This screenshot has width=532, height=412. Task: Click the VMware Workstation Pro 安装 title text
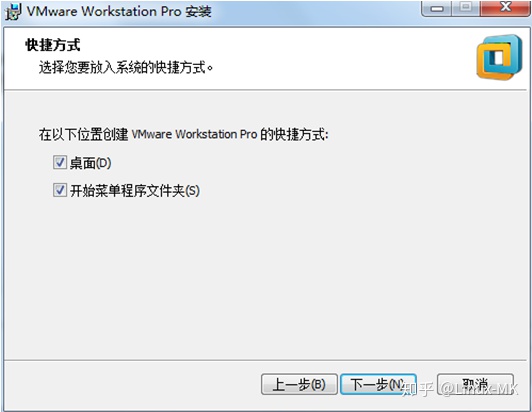coord(119,12)
